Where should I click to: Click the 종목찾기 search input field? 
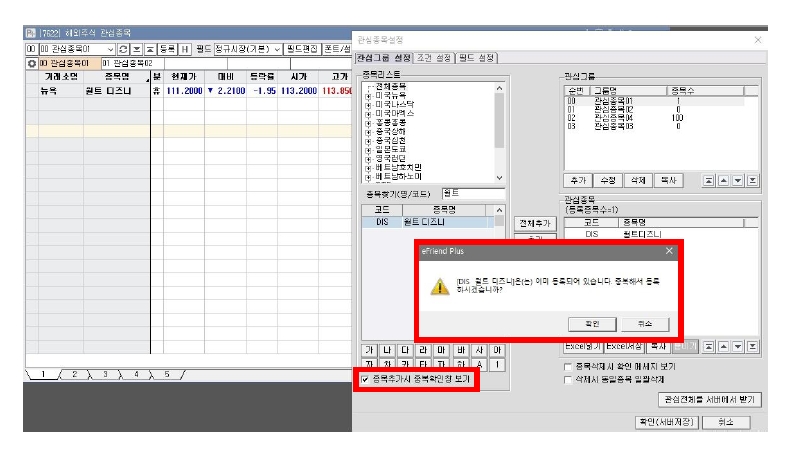pyautogui.click(x=473, y=194)
